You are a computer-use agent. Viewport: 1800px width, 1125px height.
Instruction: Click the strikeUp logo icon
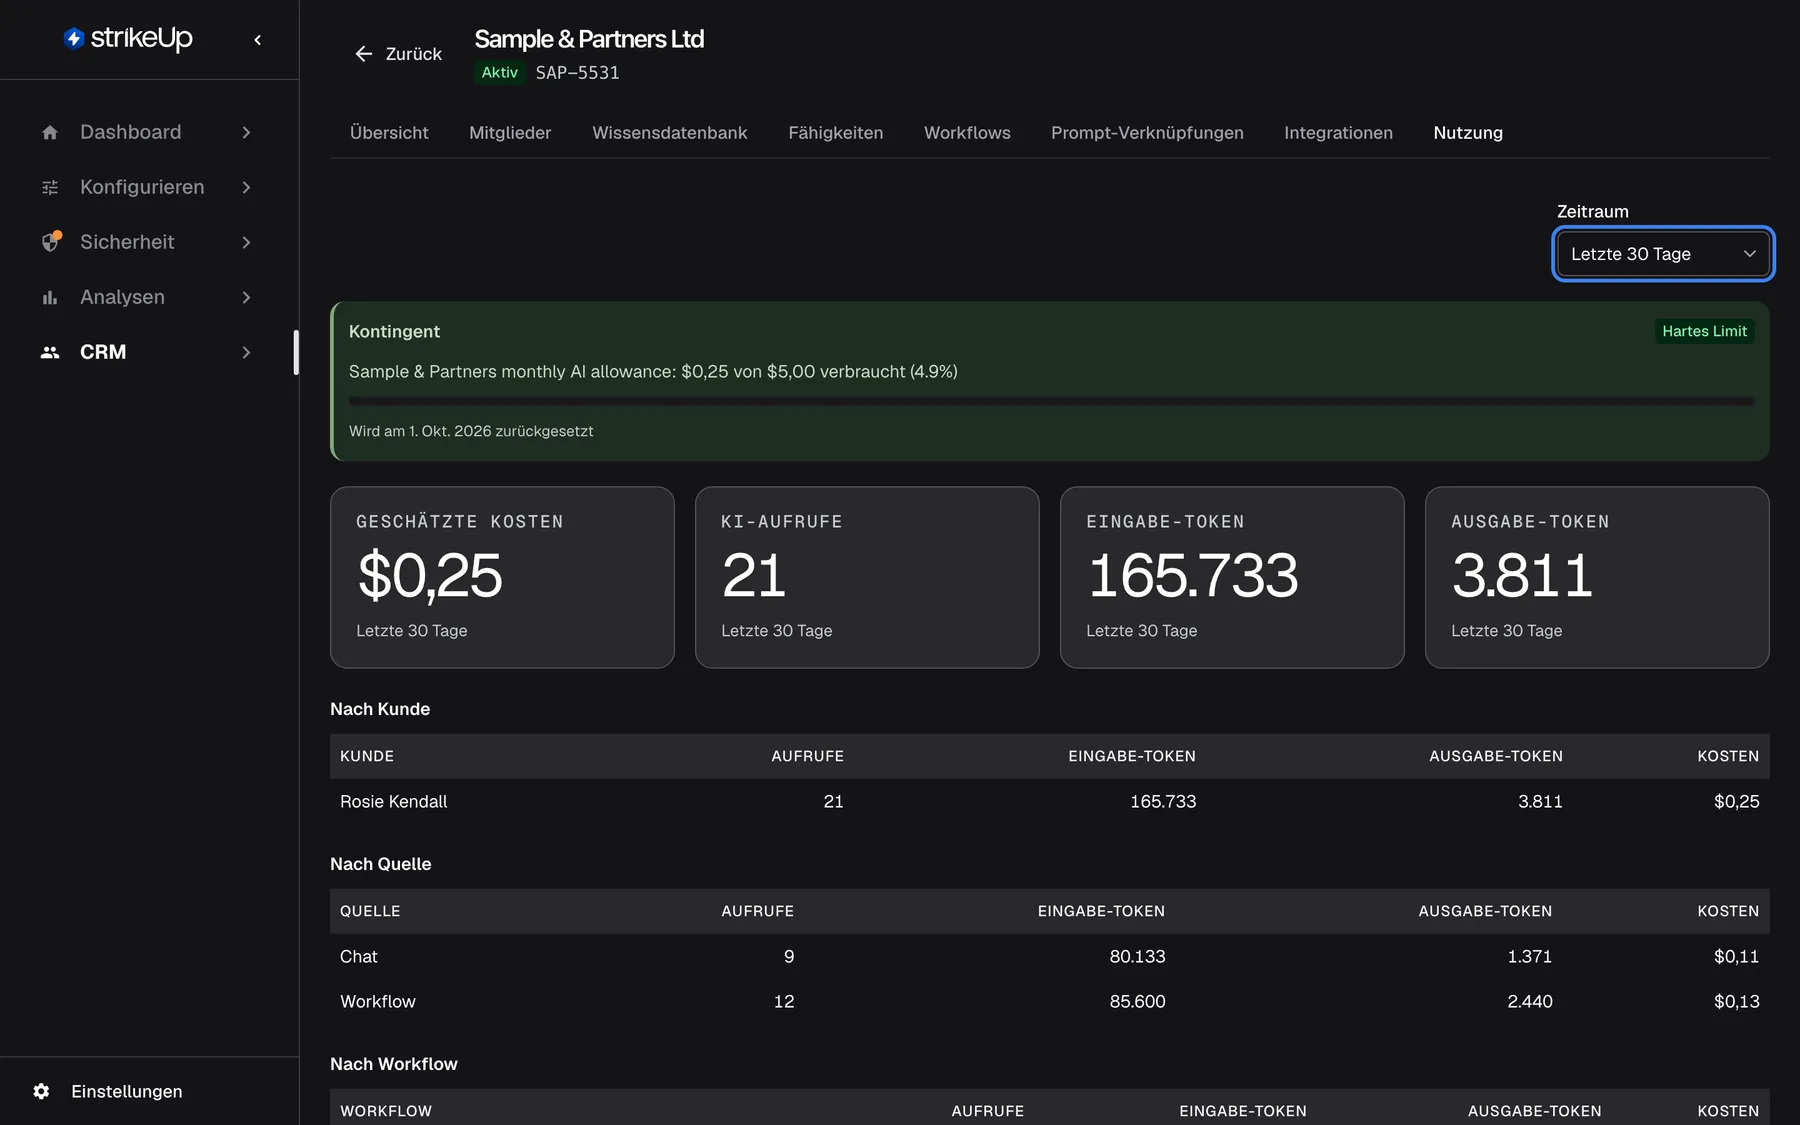coord(73,38)
